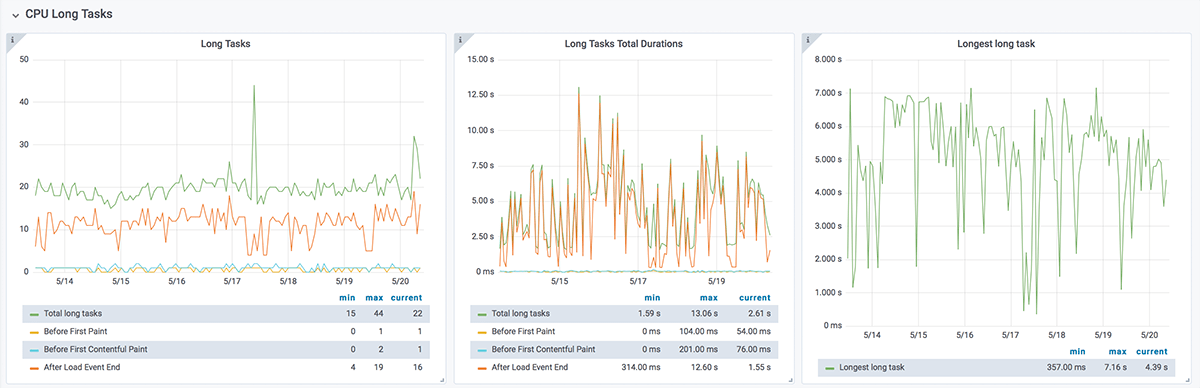
Task: Sort Total Durations legend by min column
Action: 652,297
